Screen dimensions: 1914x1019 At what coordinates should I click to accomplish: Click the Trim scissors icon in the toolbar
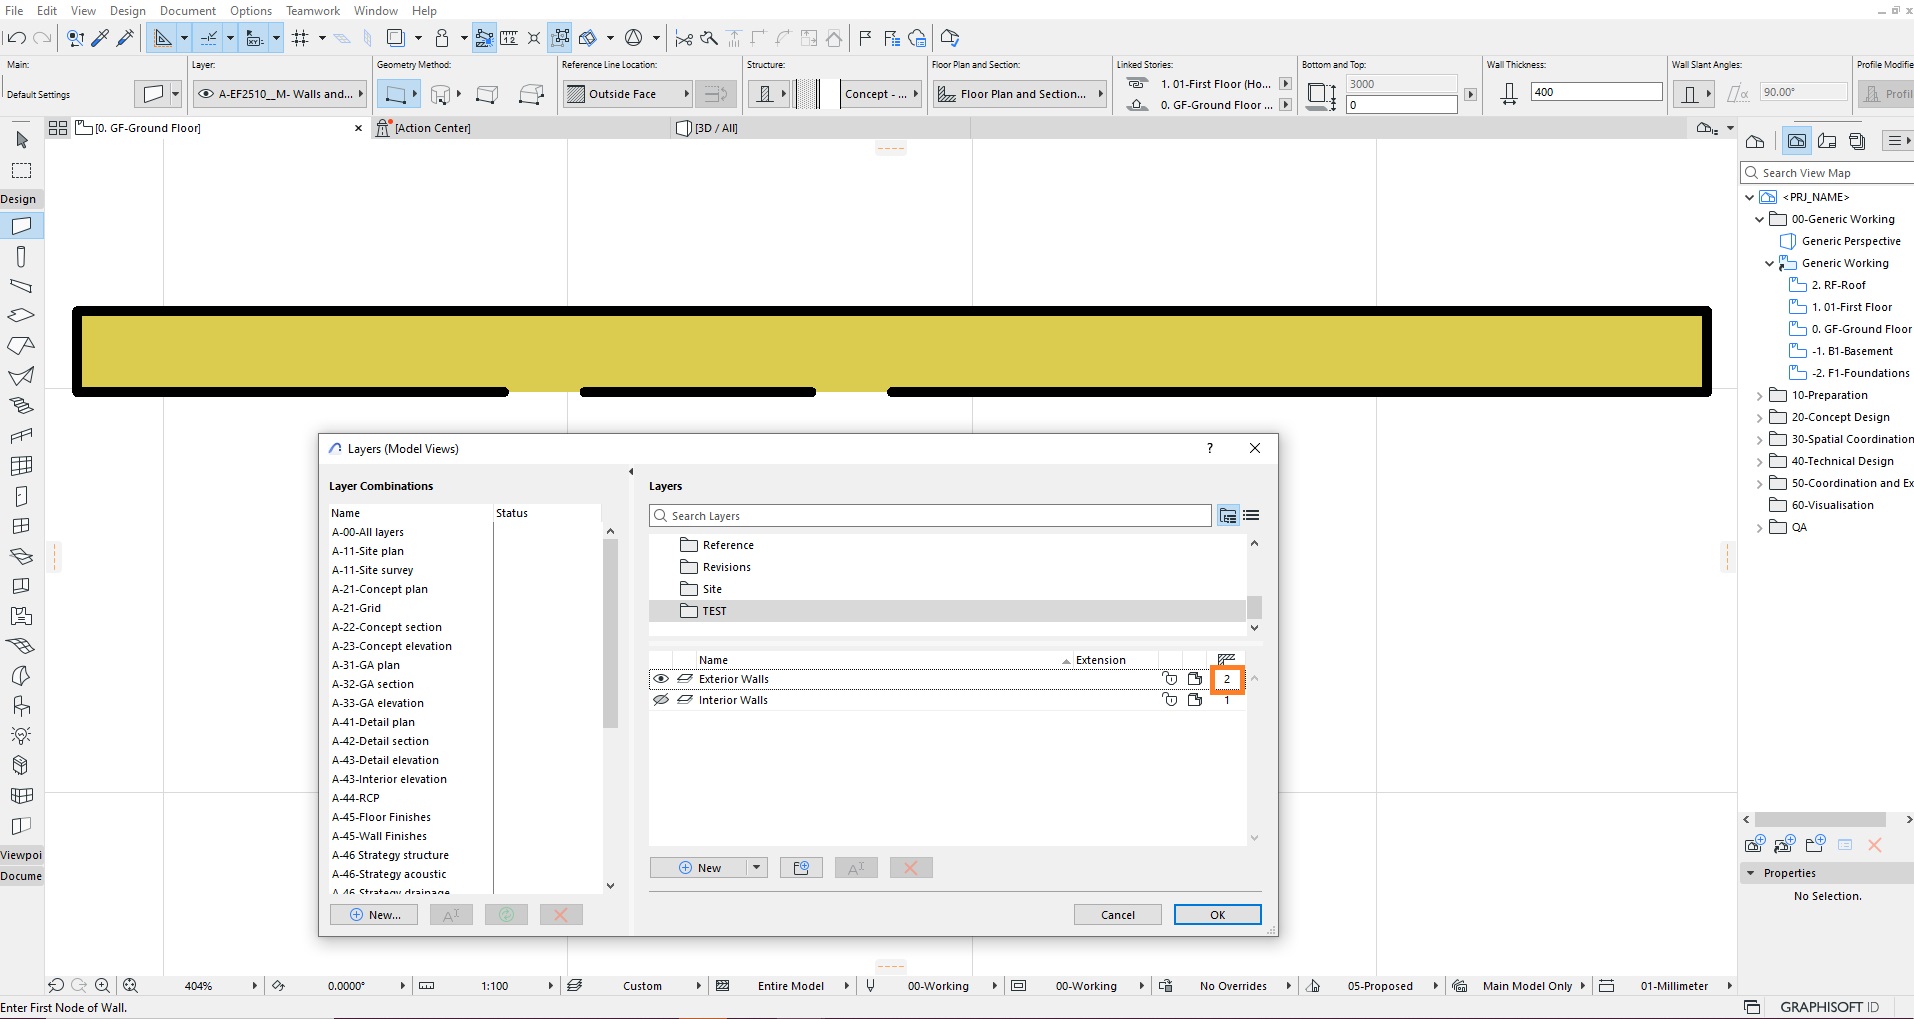pos(684,38)
